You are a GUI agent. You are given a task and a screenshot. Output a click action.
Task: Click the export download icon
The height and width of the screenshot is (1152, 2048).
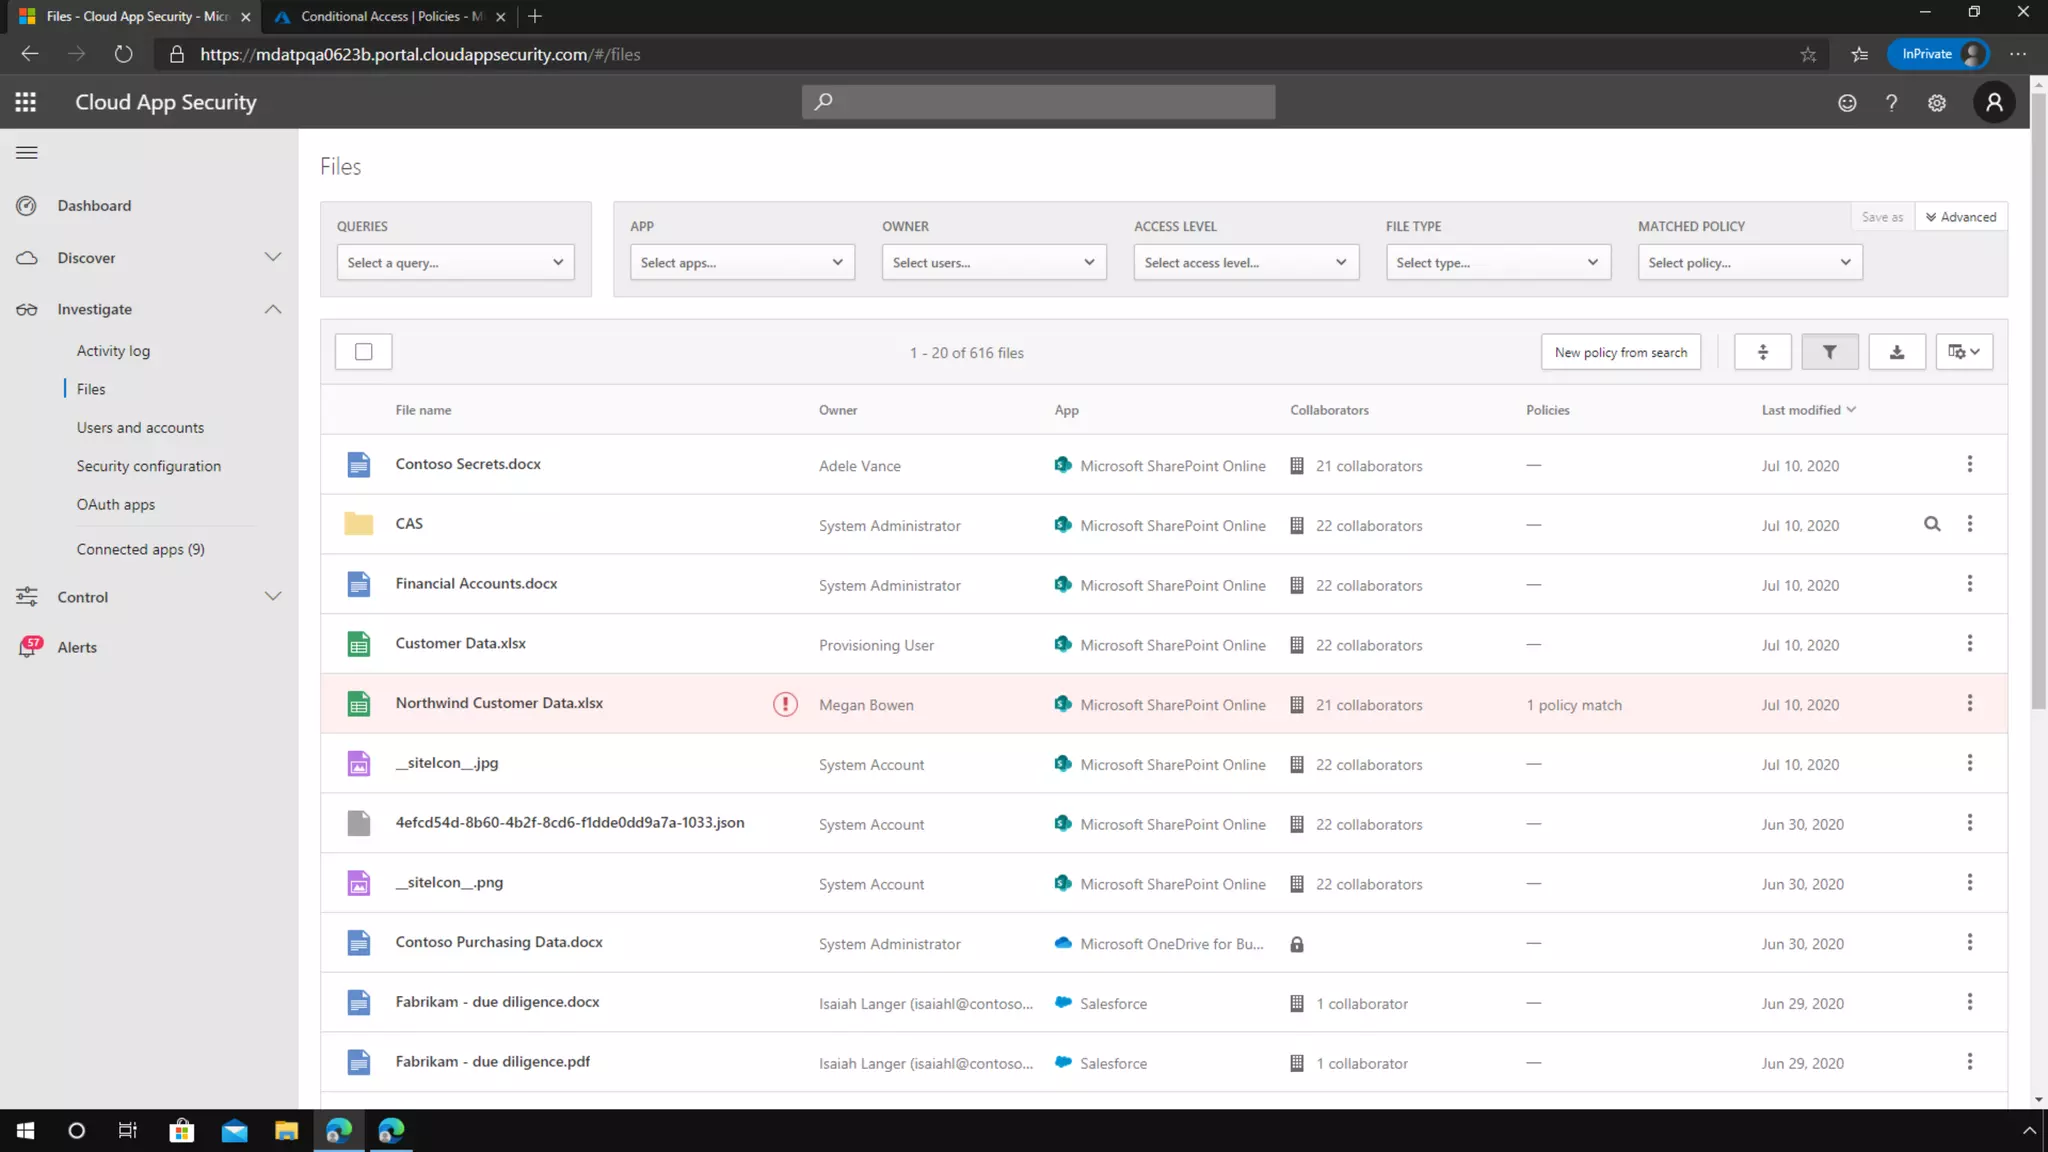tap(1896, 352)
